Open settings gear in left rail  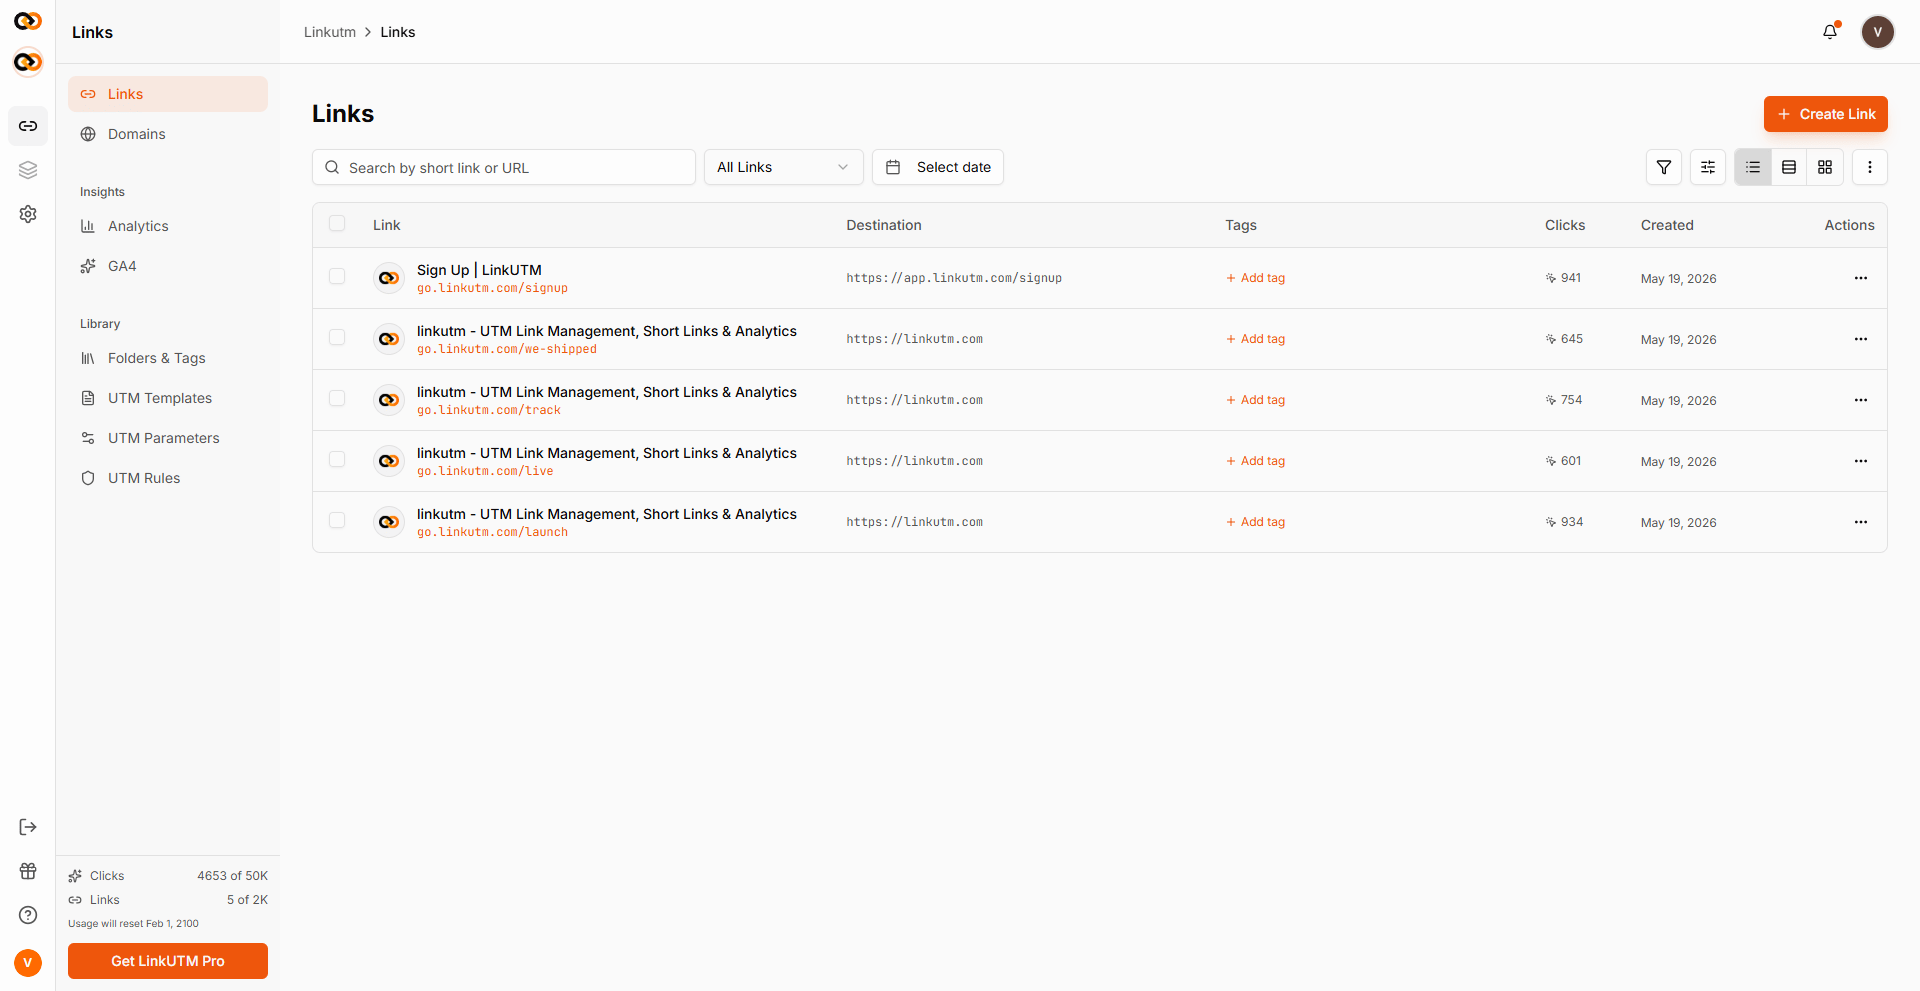point(28,214)
